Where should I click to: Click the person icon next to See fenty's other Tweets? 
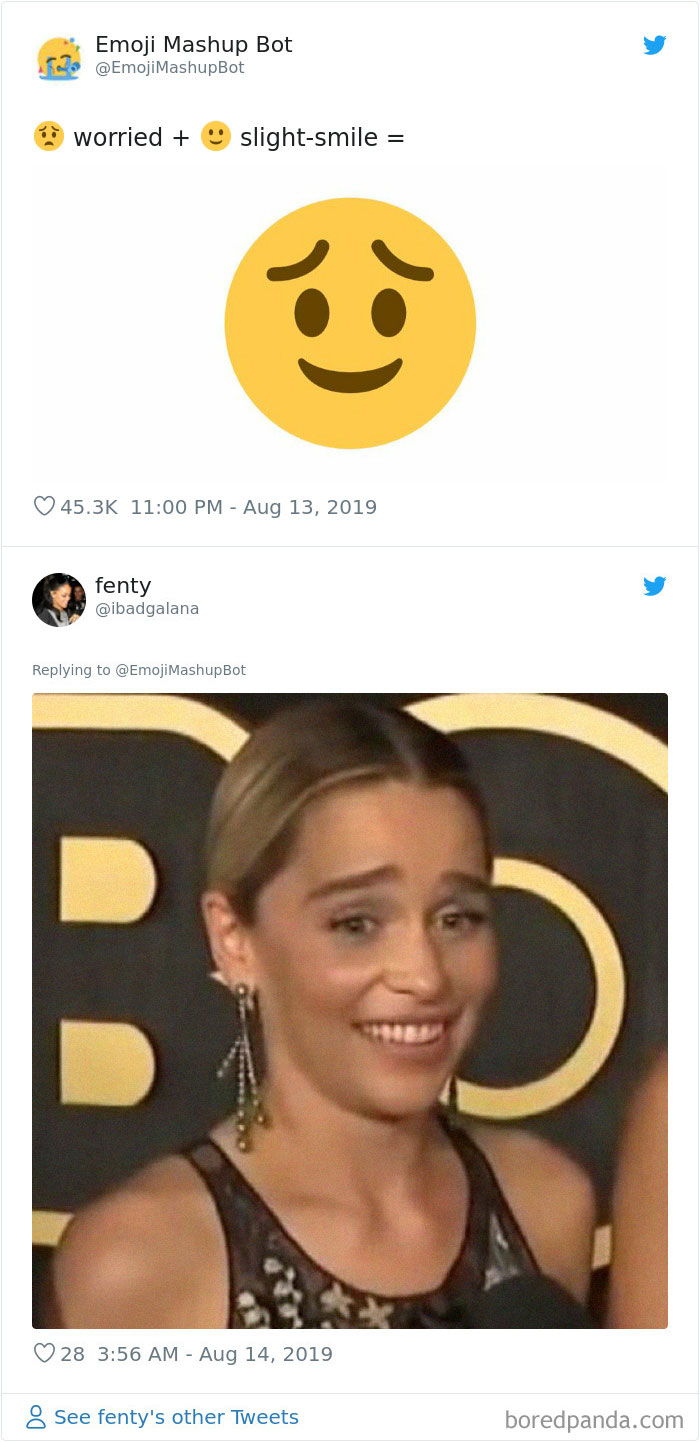pyautogui.click(x=38, y=1417)
